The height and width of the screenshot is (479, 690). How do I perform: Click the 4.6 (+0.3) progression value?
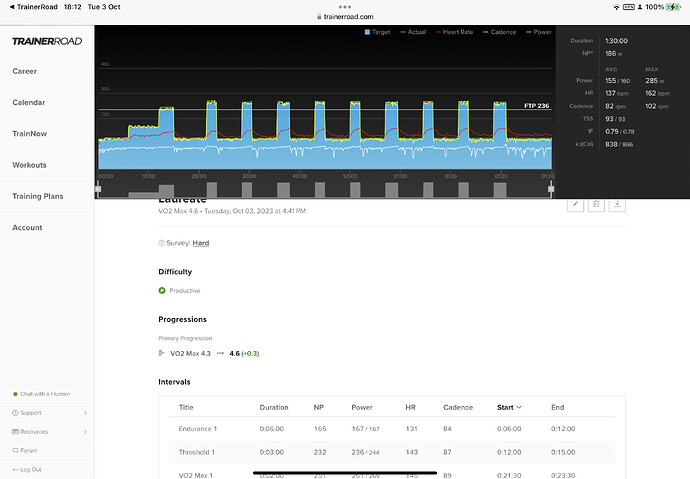244,353
